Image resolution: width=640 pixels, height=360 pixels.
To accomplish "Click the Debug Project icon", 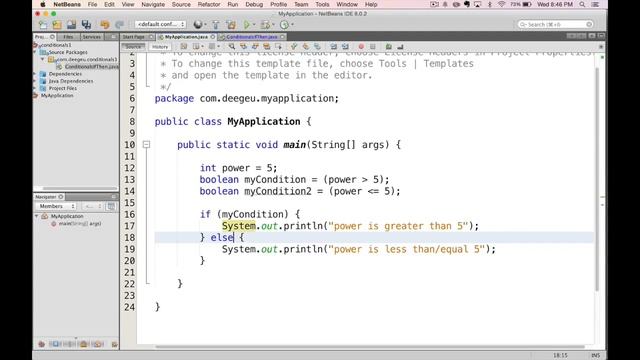I will pyautogui.click(x=265, y=24).
